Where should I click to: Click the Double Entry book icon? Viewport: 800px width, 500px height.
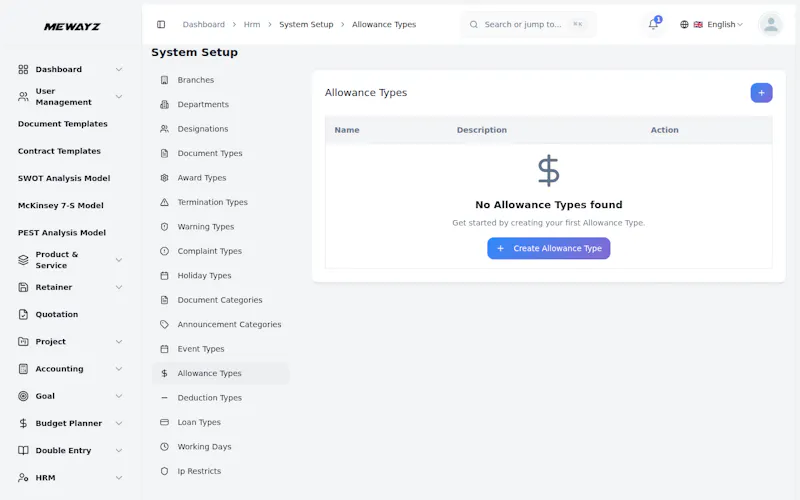coord(23,451)
